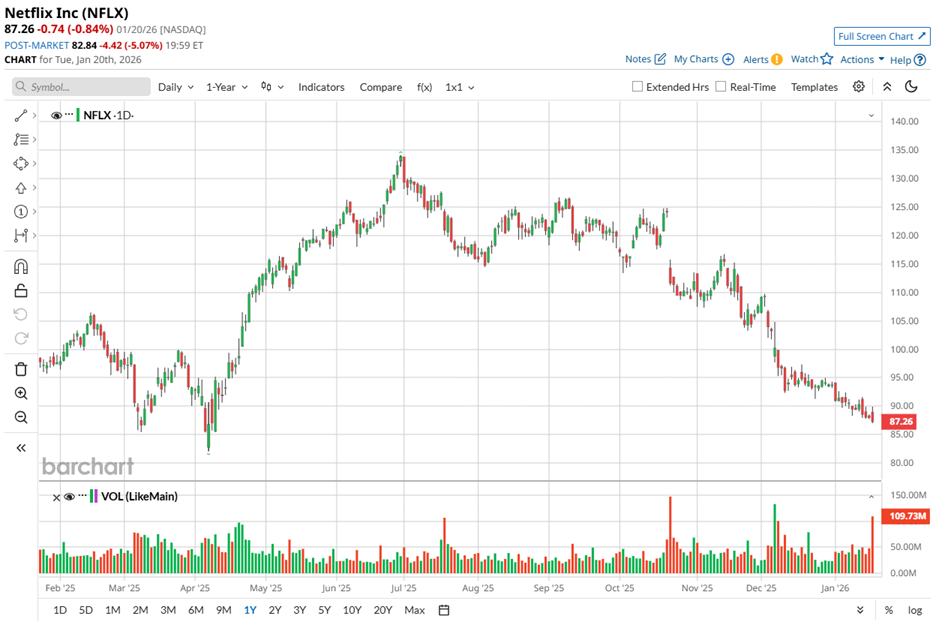
Task: Toggle VOL indicator visibility eye
Action: point(69,497)
